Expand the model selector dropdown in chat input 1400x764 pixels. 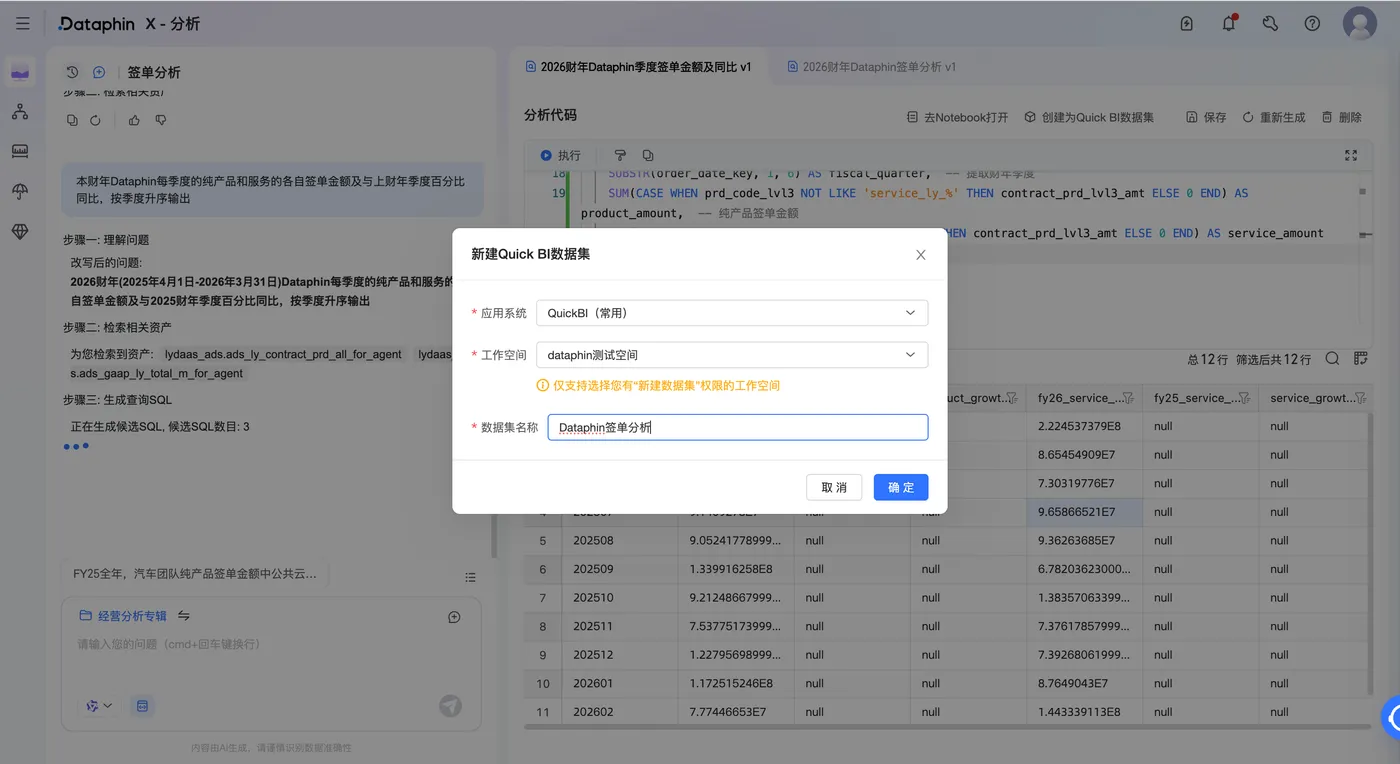99,706
